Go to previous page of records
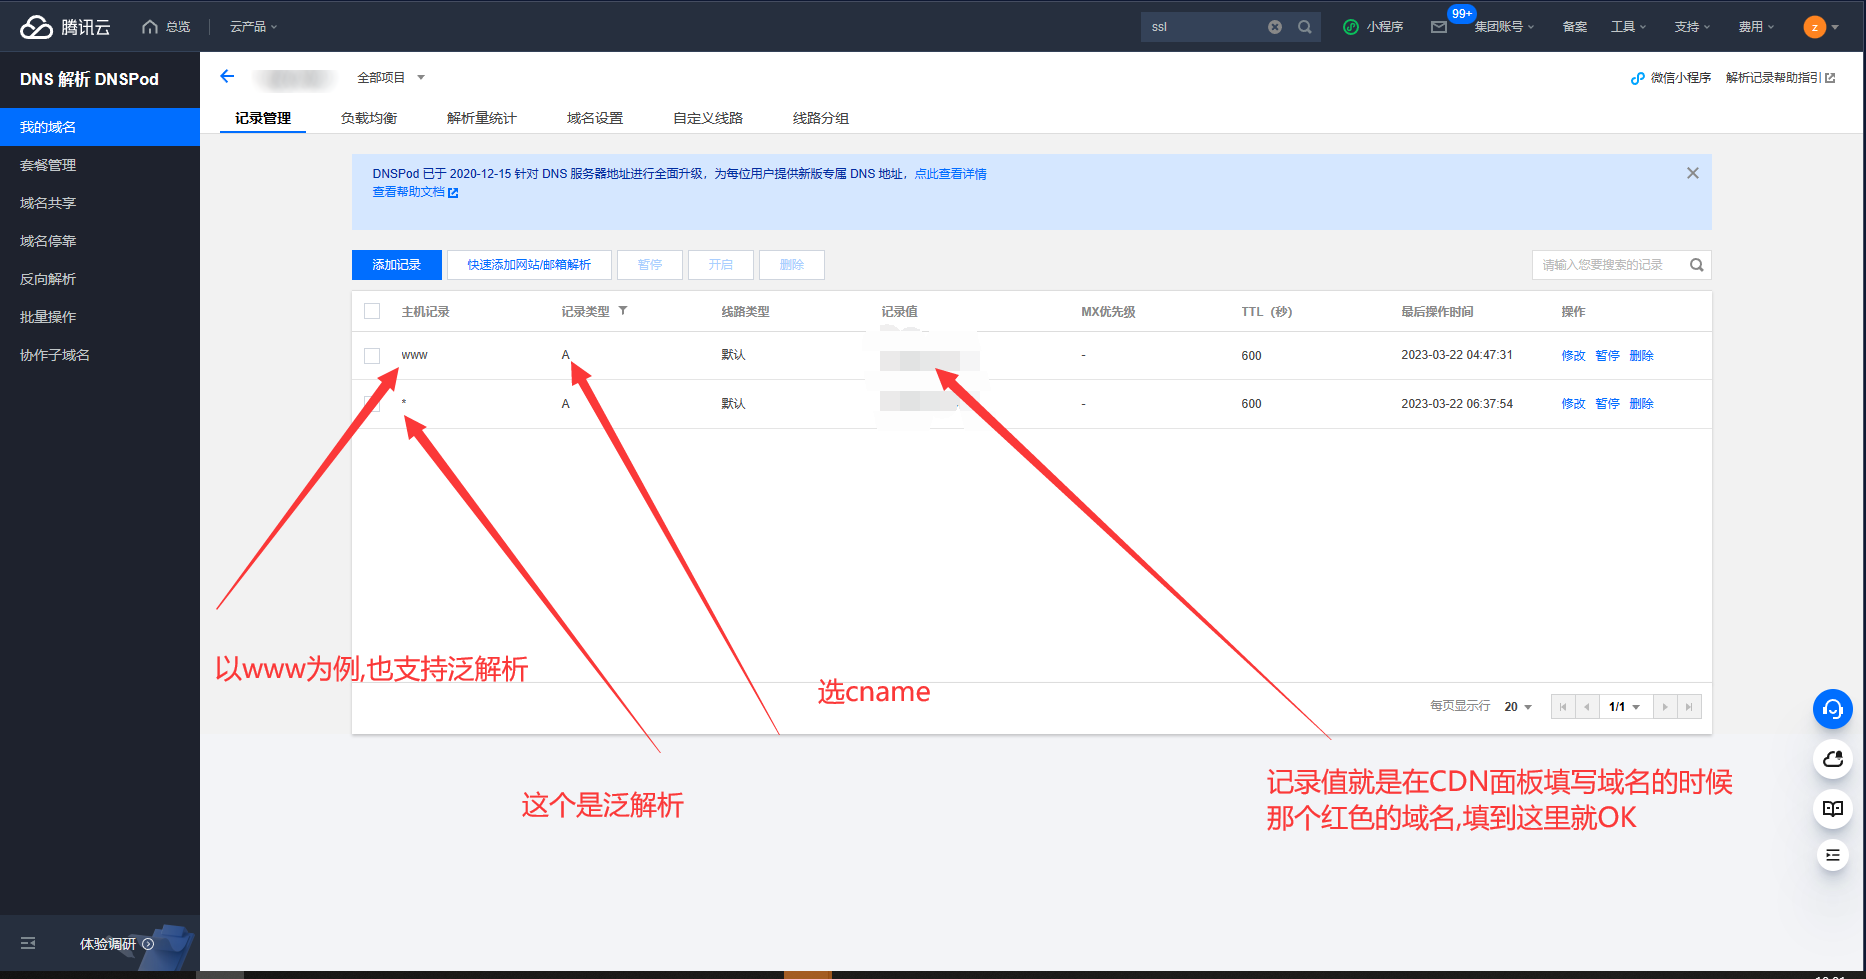 tap(1587, 707)
